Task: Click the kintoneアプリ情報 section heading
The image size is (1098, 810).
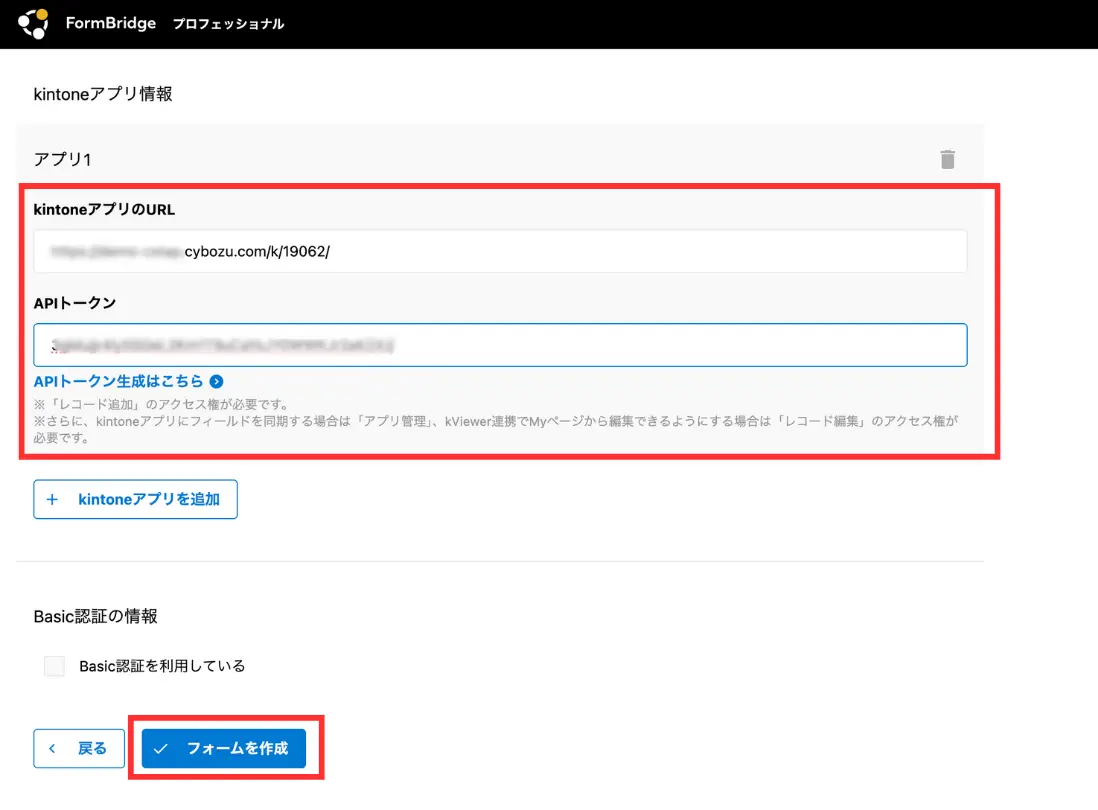Action: 103,94
